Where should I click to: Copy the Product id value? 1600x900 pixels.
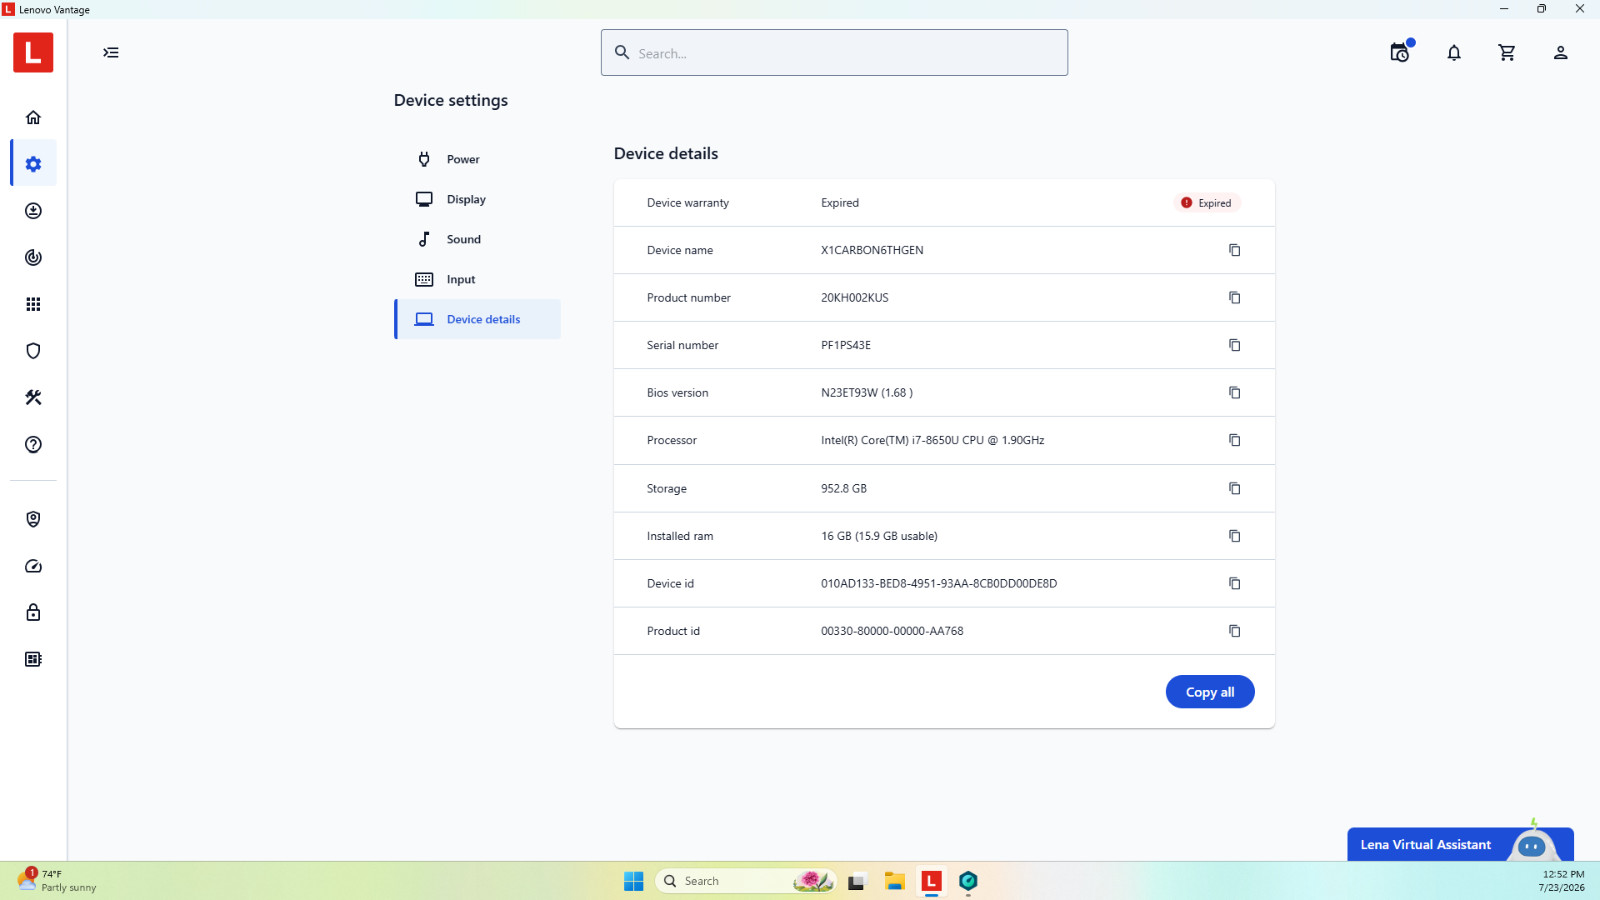click(x=1235, y=631)
